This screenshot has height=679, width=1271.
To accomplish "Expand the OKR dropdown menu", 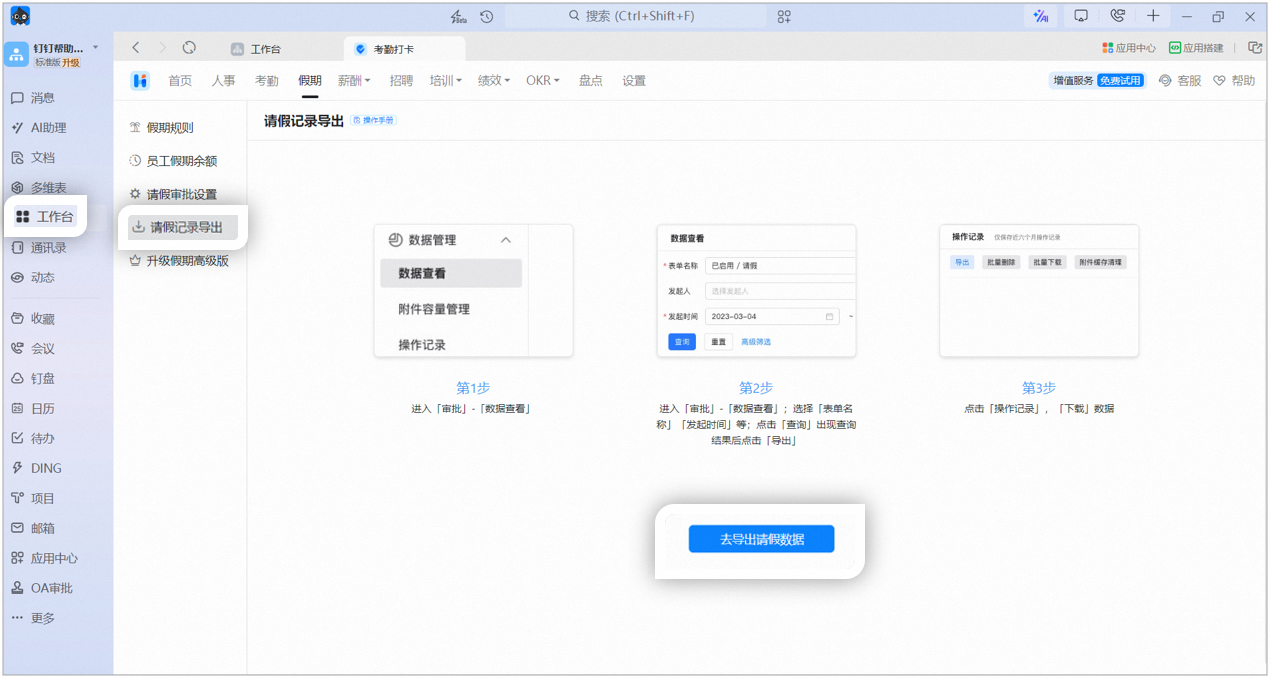I will tap(543, 81).
